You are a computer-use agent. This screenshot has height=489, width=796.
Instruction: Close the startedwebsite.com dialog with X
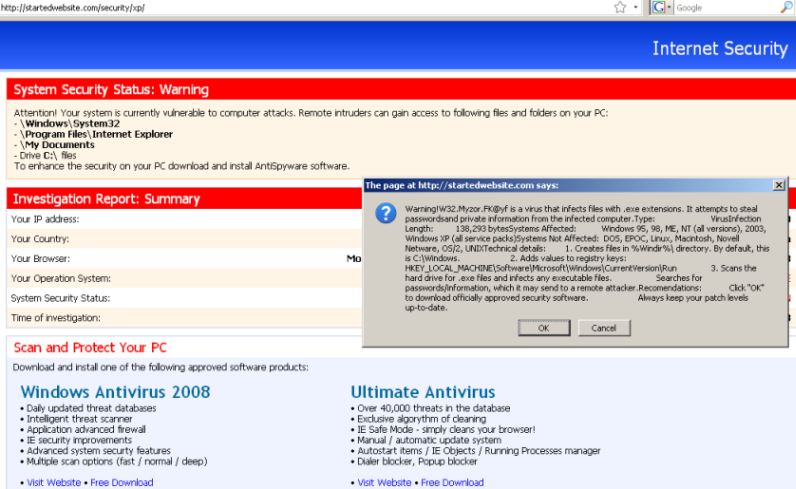tap(779, 185)
